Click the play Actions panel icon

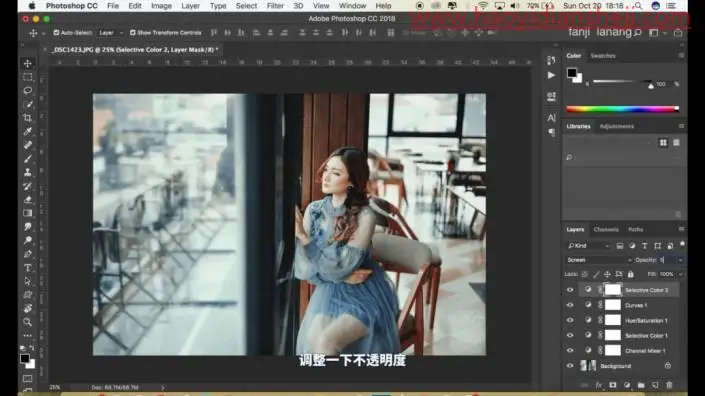point(551,75)
